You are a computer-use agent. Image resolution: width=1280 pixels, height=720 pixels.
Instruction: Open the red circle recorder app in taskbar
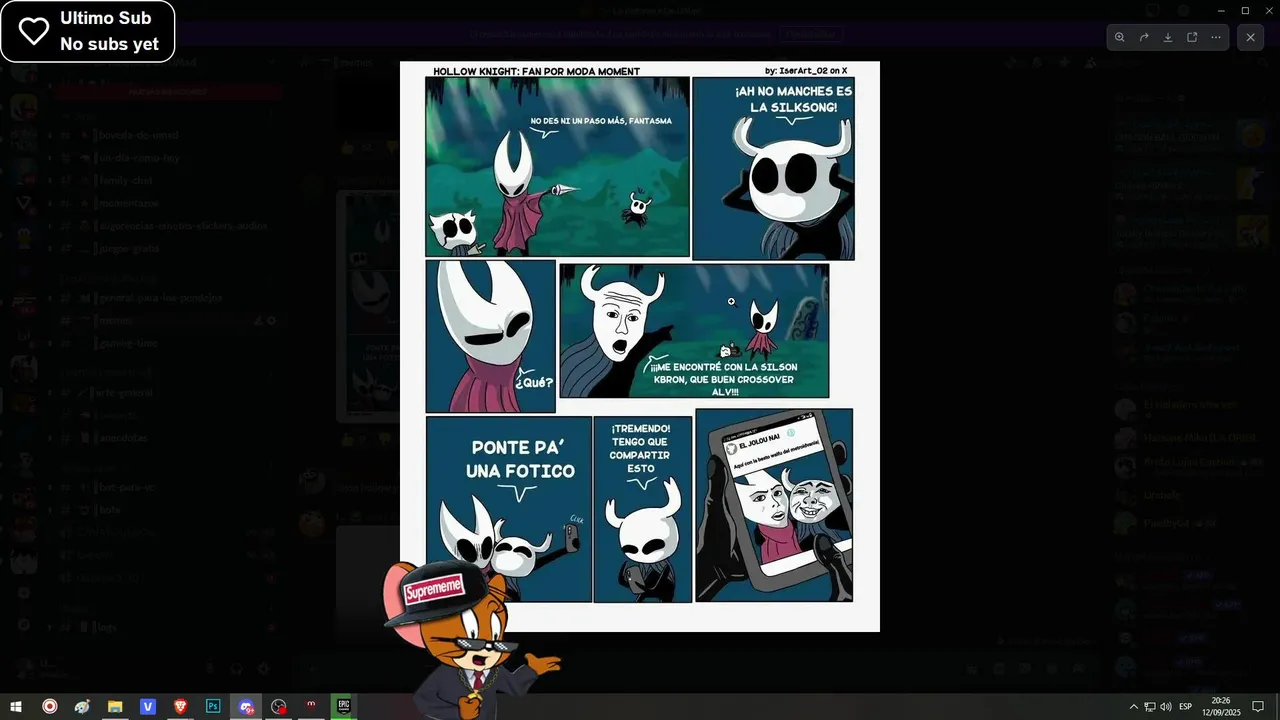click(x=49, y=706)
